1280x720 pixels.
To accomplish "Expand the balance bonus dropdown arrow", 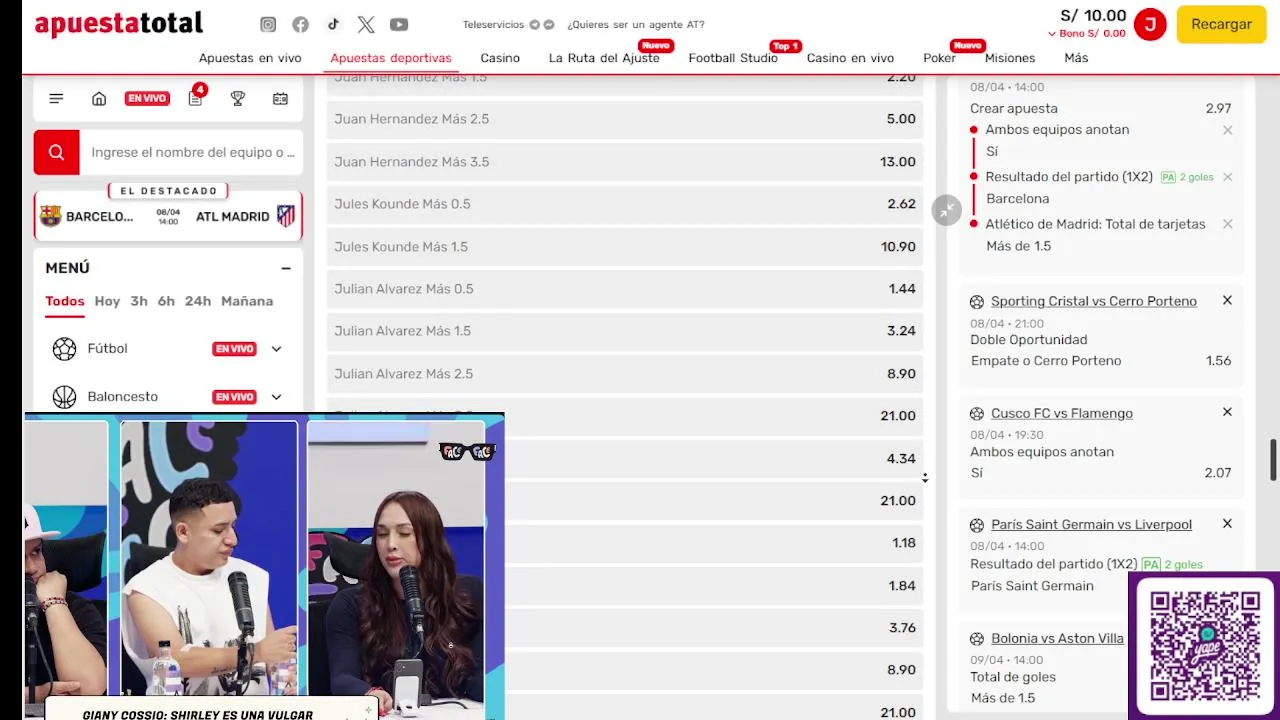I will click(1052, 34).
